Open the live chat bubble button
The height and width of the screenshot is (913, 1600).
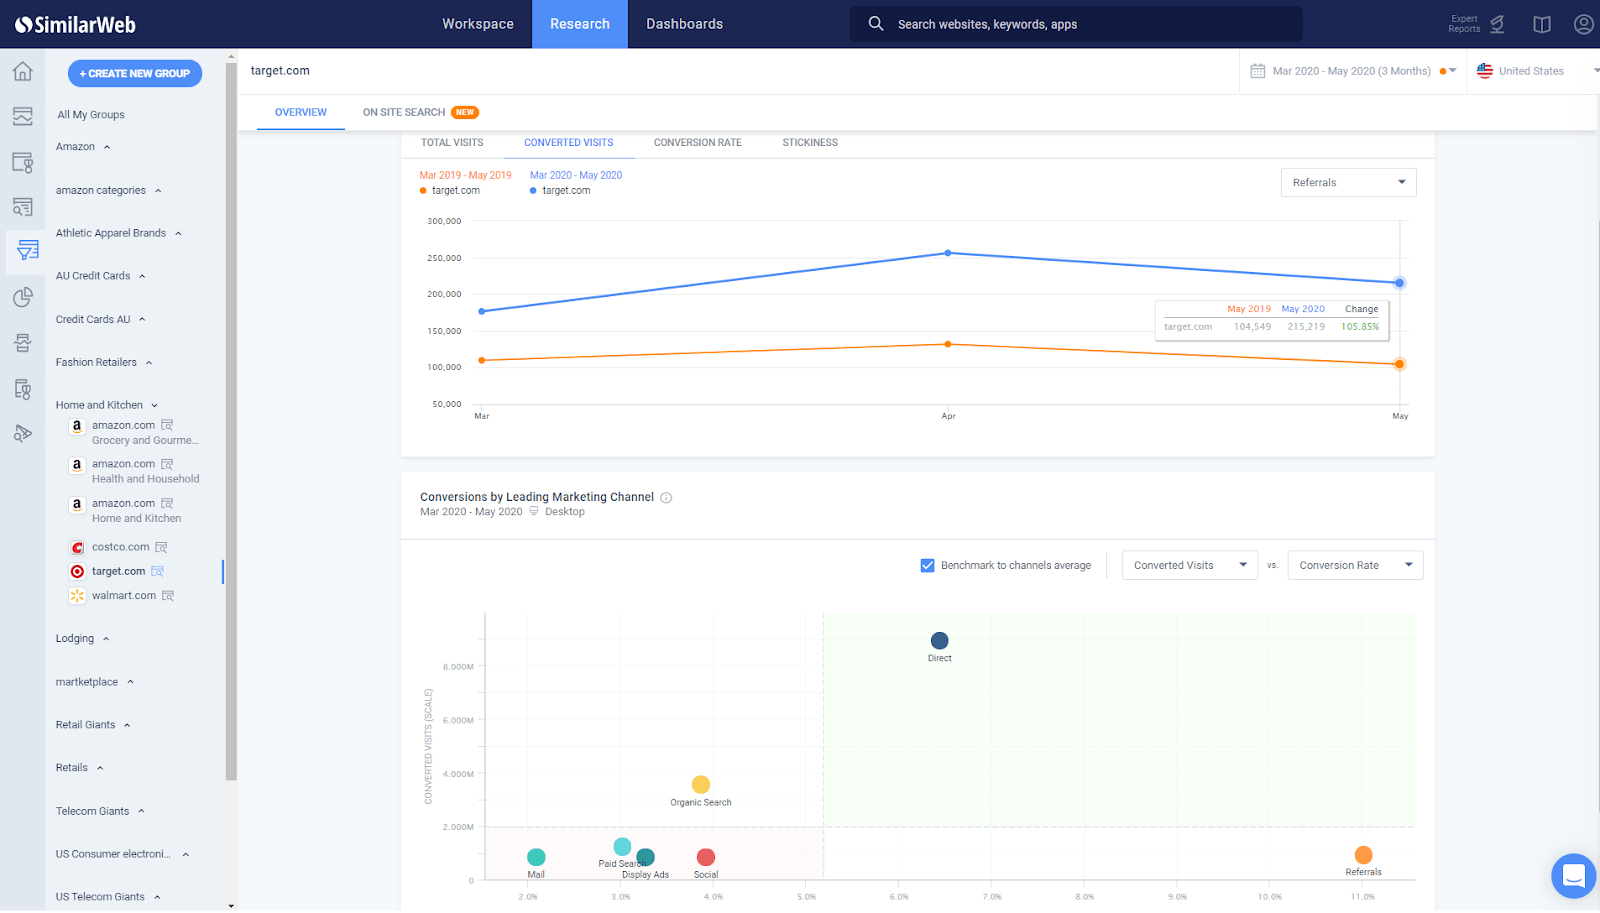[1573, 876]
